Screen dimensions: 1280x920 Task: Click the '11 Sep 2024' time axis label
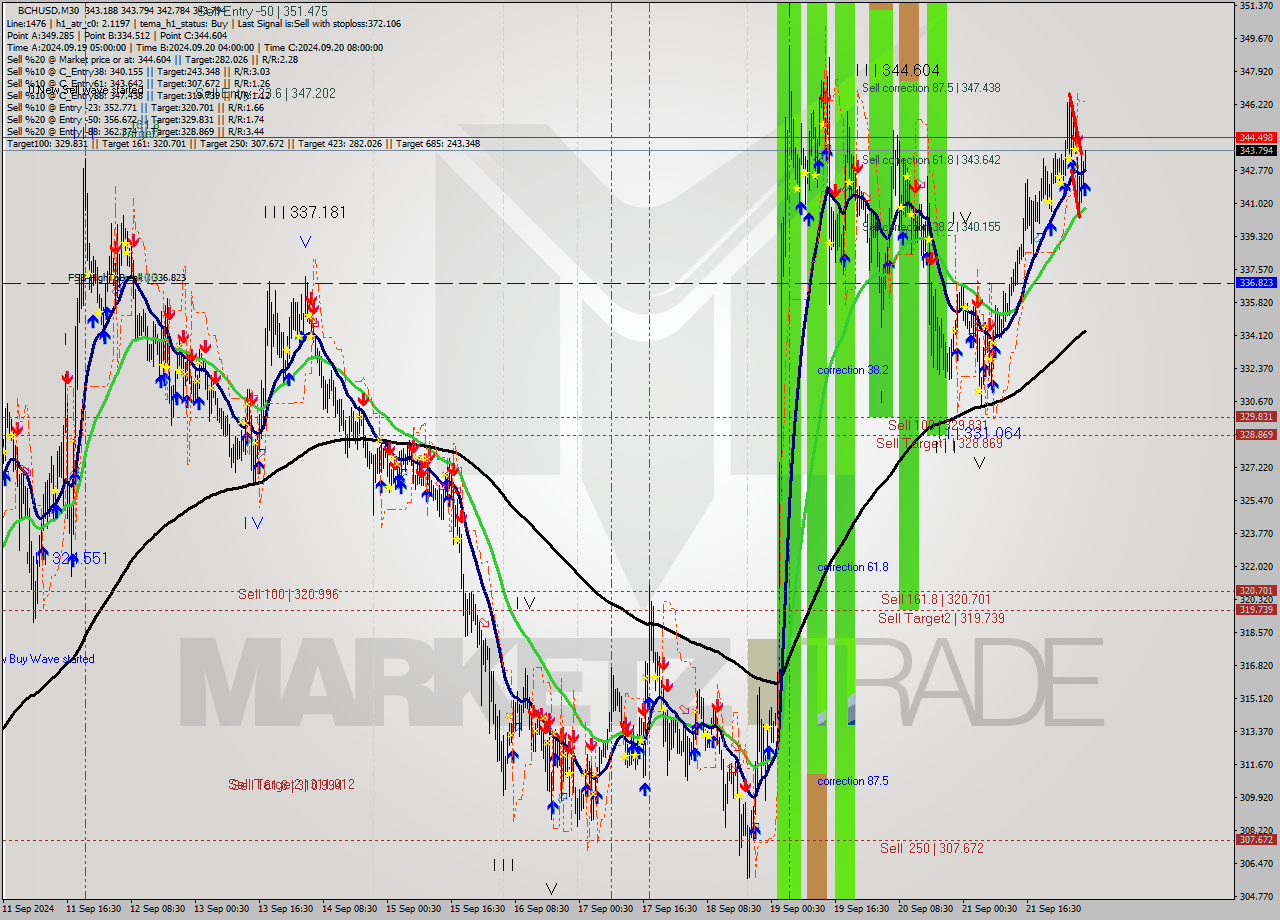28,909
